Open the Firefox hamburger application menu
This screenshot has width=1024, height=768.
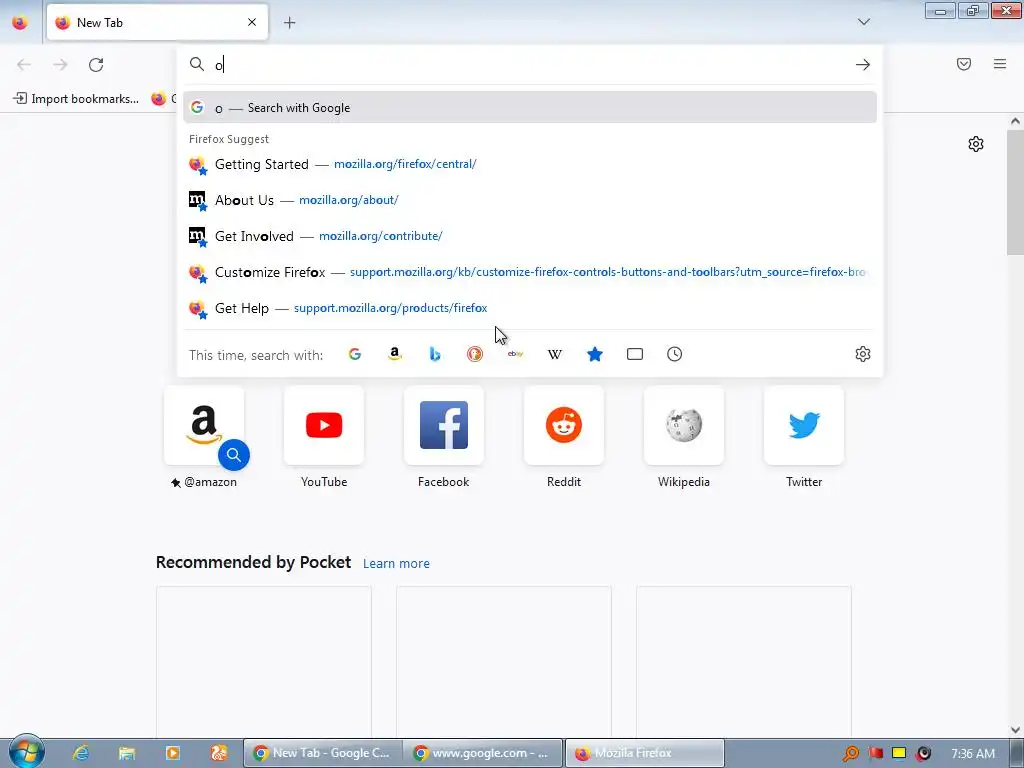point(1000,64)
